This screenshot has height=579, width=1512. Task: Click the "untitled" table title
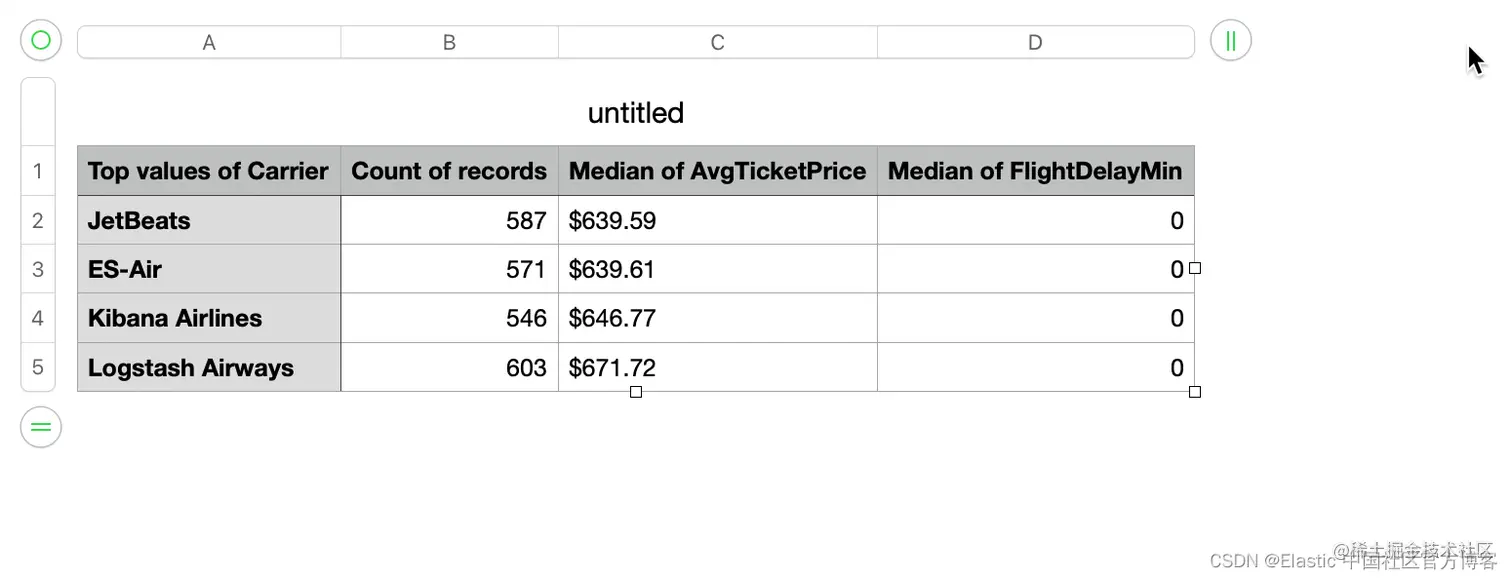636,113
